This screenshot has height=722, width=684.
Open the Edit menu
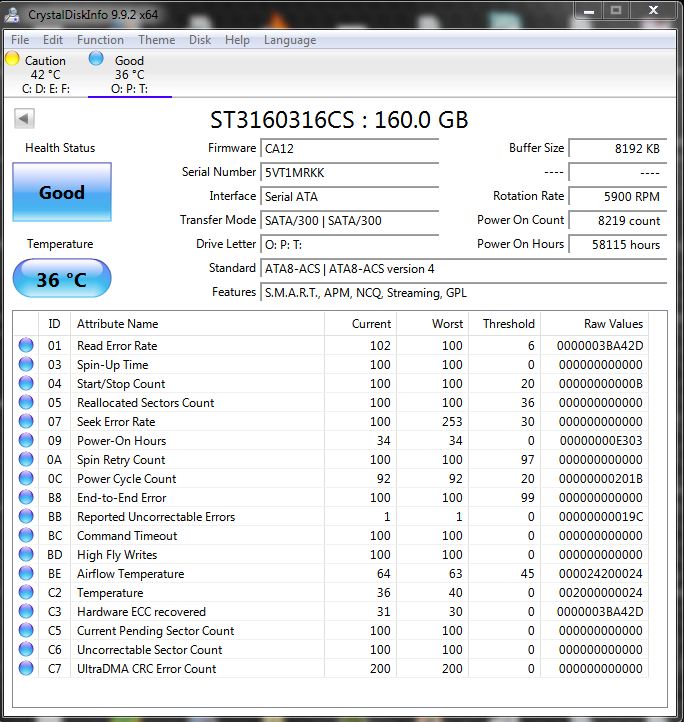tap(53, 40)
